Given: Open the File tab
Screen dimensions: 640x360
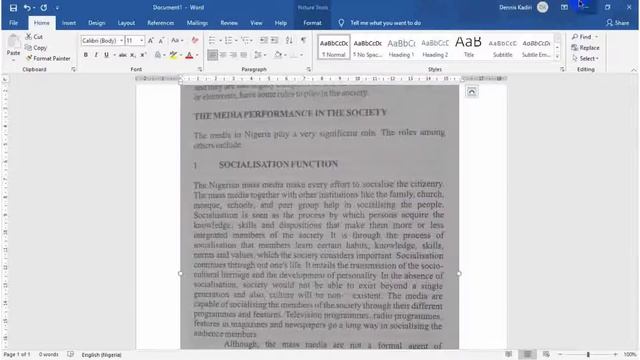Looking at the screenshot, I should (x=13, y=23).
